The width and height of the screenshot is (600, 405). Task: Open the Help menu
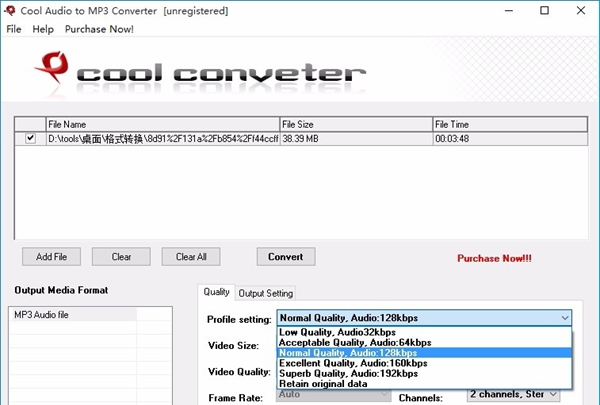pyautogui.click(x=43, y=29)
